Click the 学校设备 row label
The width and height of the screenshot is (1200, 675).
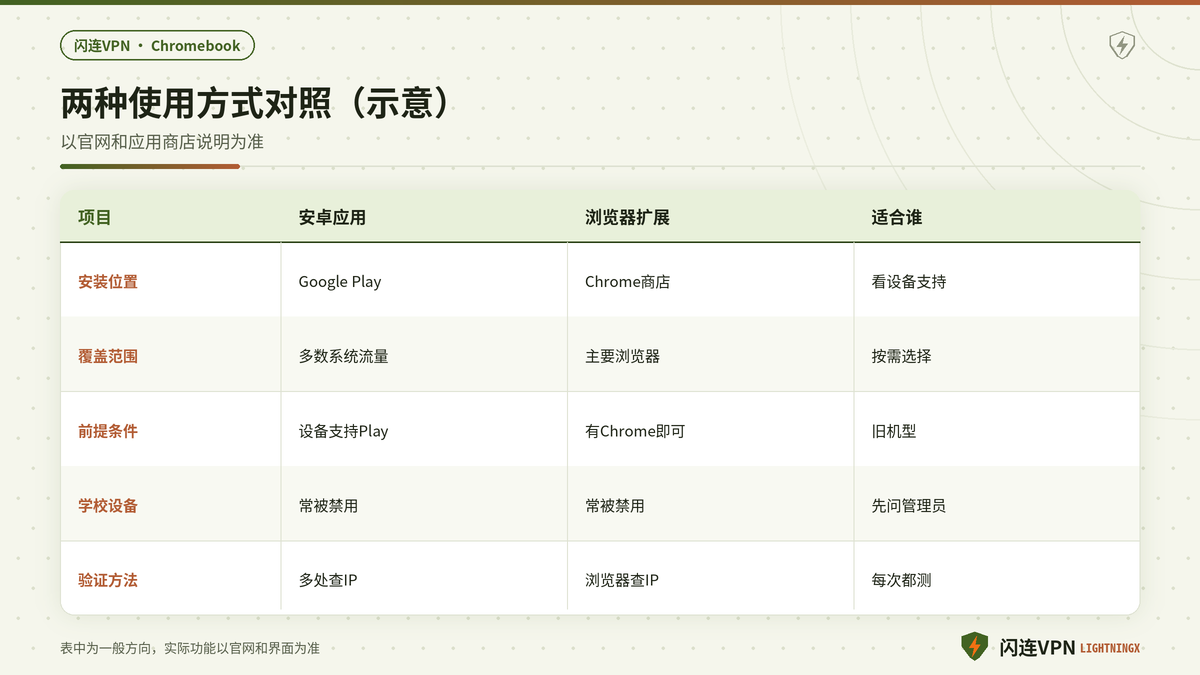point(108,506)
